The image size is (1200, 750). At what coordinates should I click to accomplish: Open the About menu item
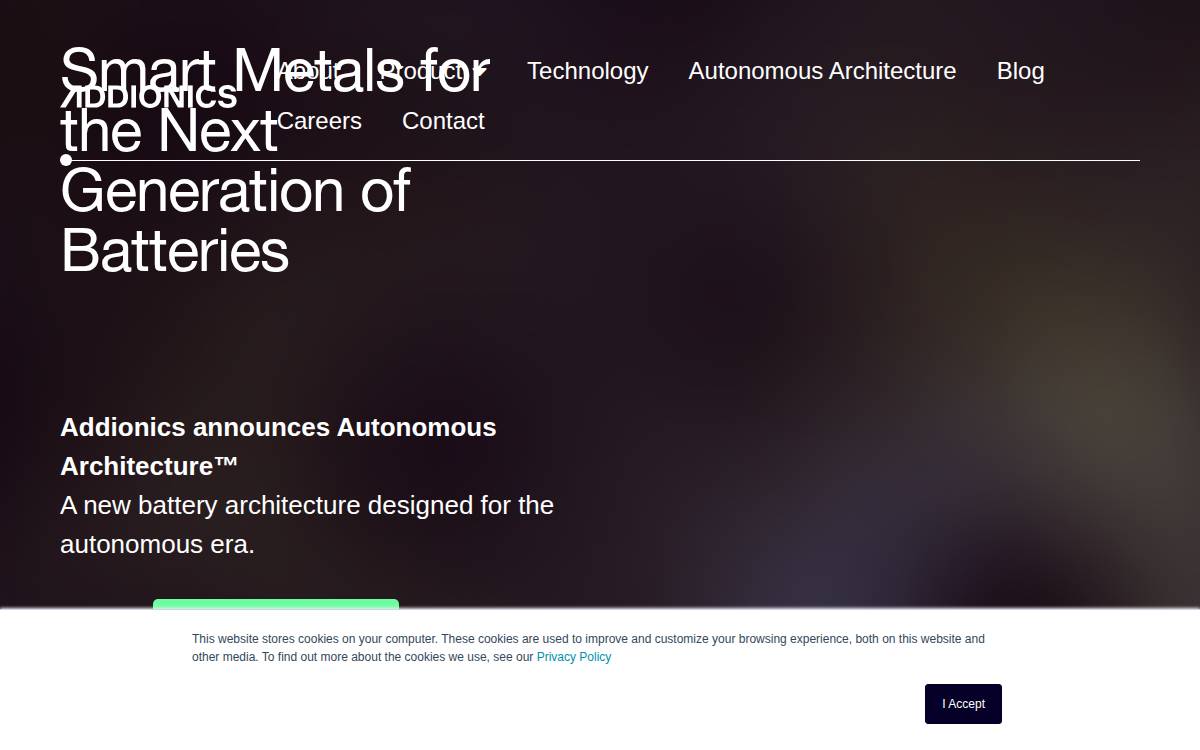point(308,71)
